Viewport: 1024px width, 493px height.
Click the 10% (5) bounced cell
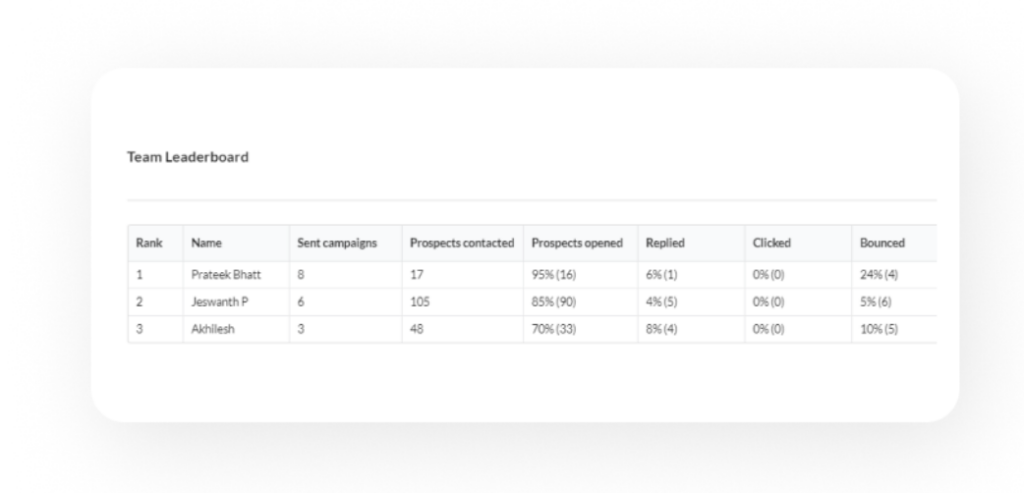pyautogui.click(x=878, y=329)
